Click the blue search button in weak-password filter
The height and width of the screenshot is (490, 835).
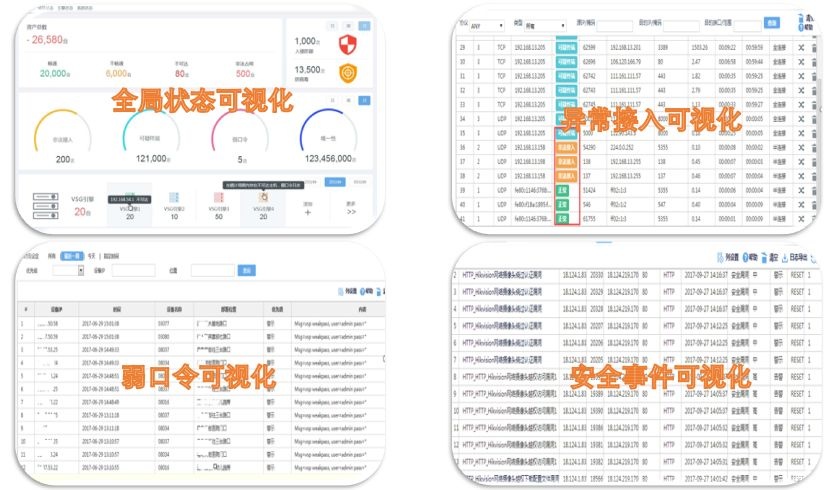226,270
